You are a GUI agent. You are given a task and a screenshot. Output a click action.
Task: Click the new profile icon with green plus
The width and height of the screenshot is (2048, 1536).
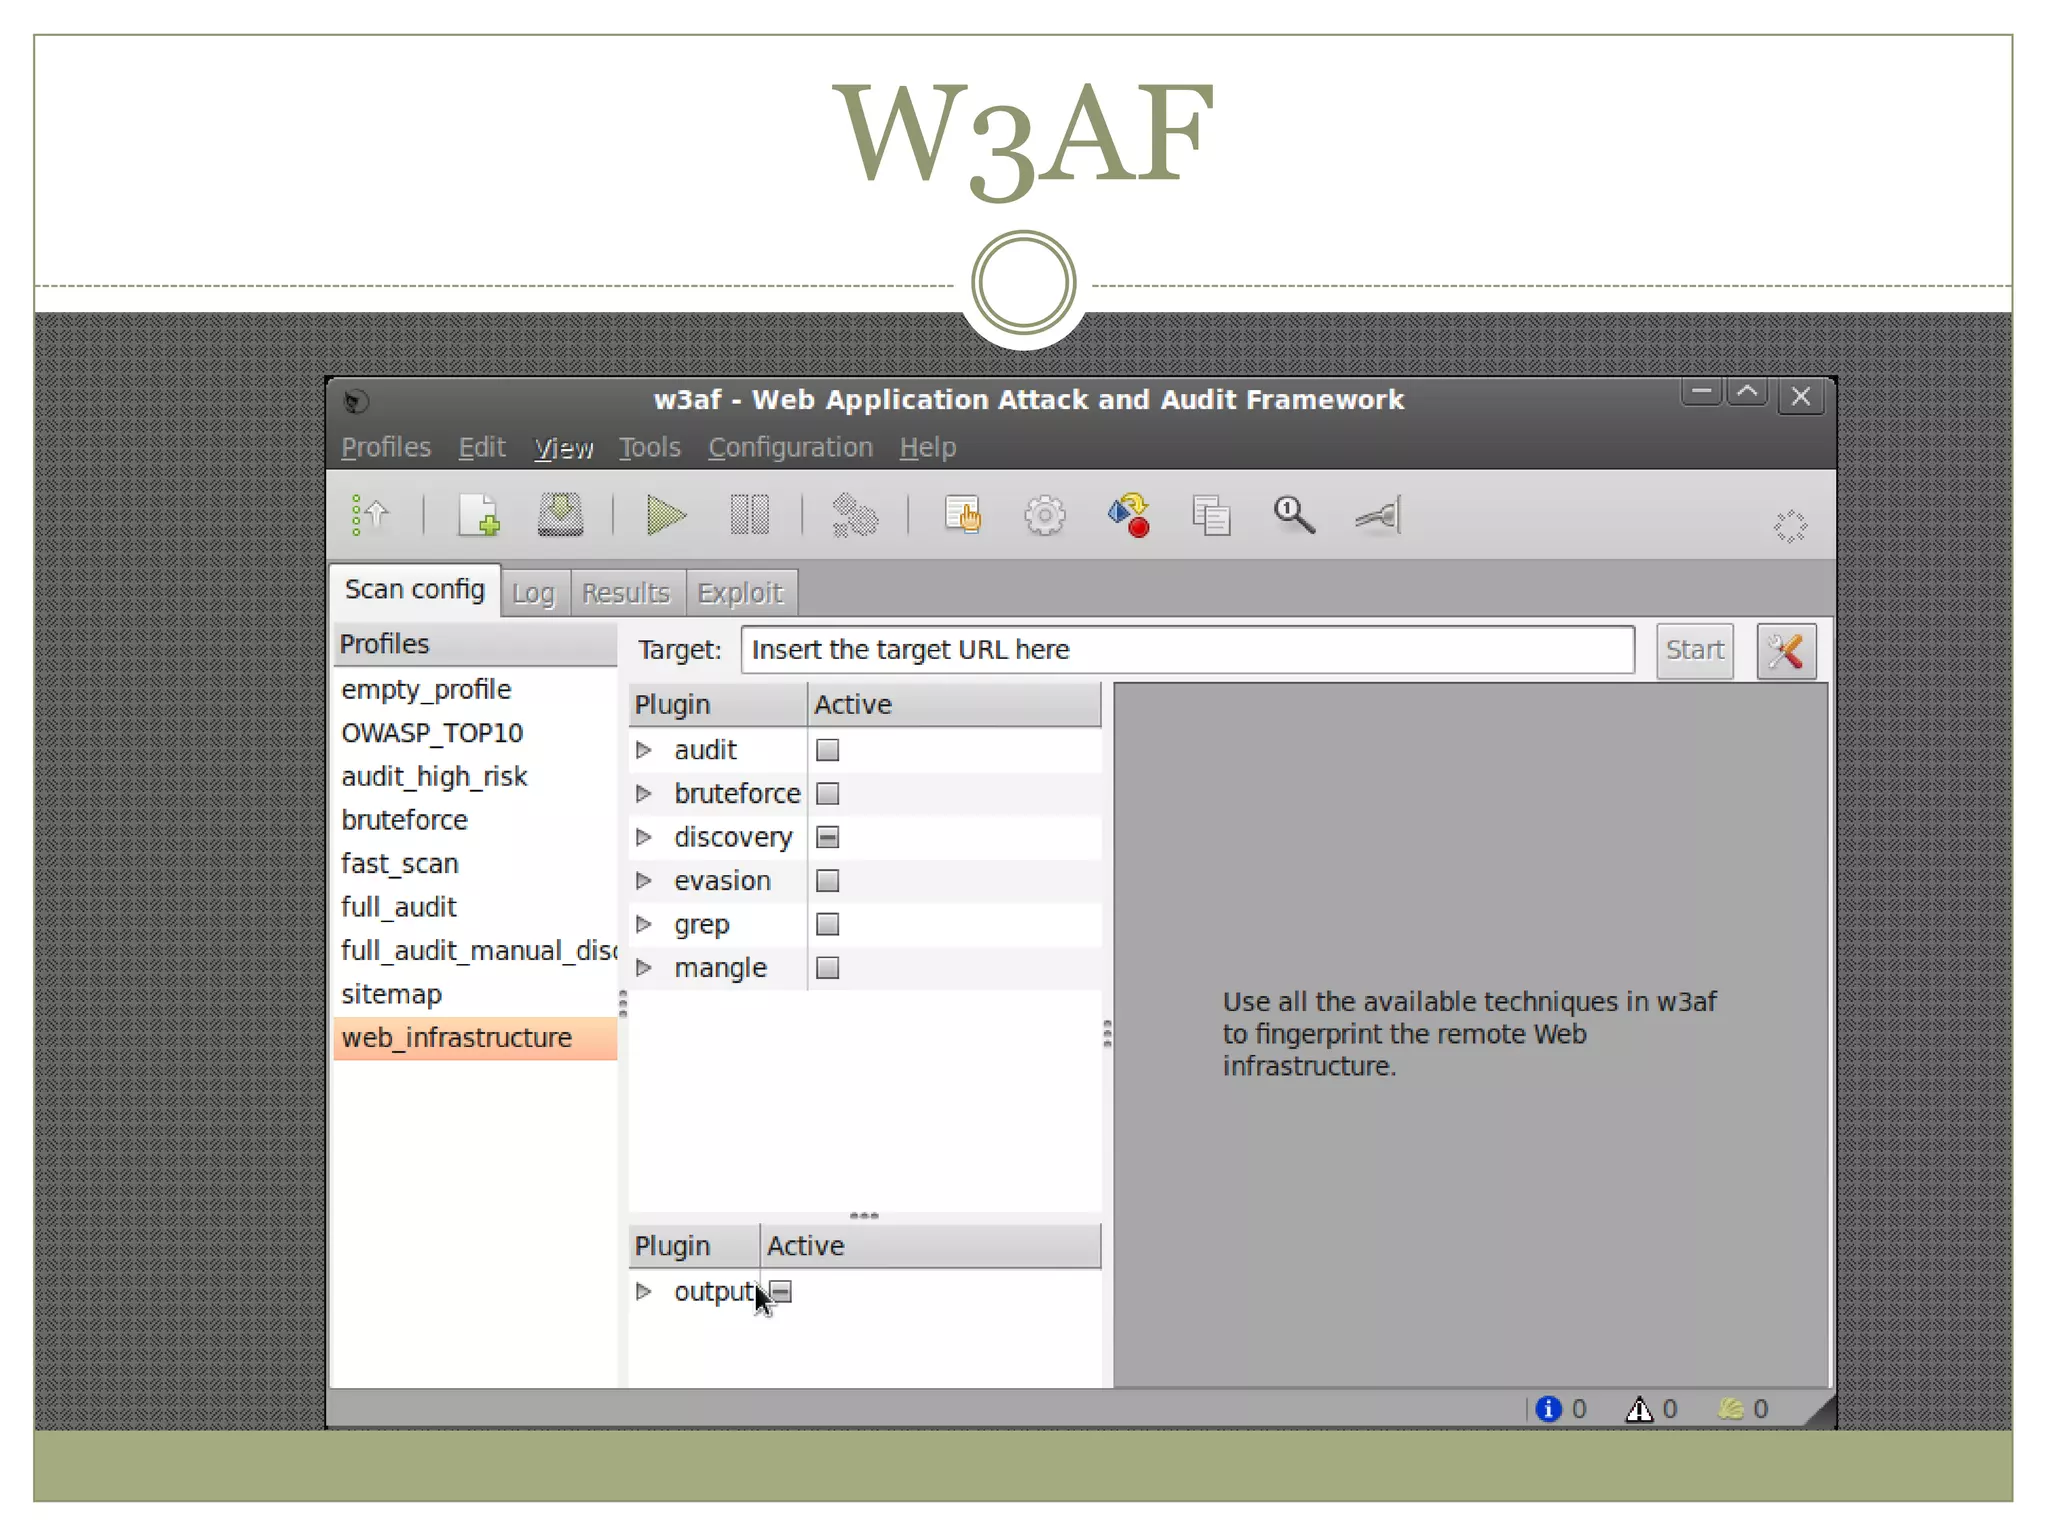click(478, 516)
